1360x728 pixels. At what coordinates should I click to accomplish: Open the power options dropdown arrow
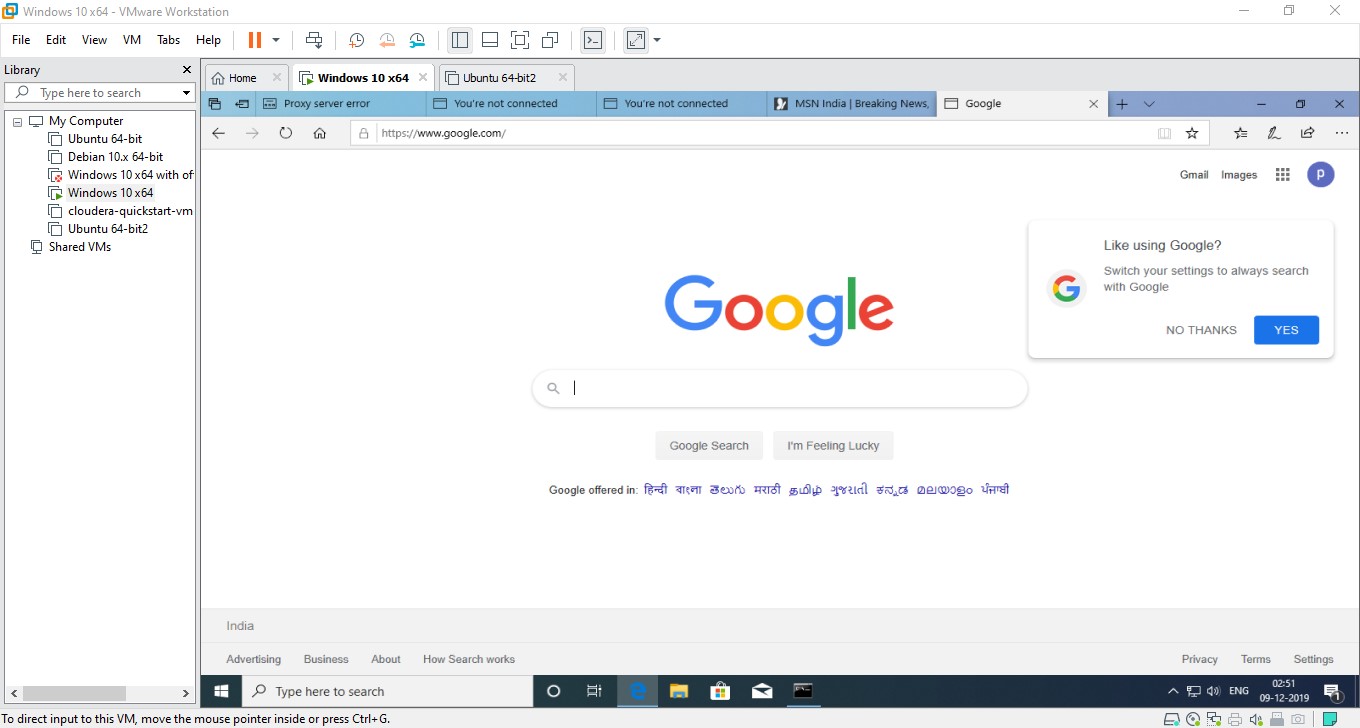click(x=277, y=40)
